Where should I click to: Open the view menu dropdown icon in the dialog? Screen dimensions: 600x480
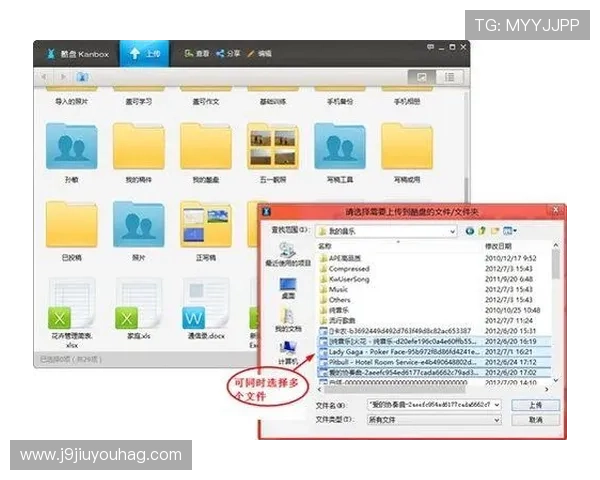(x=510, y=231)
